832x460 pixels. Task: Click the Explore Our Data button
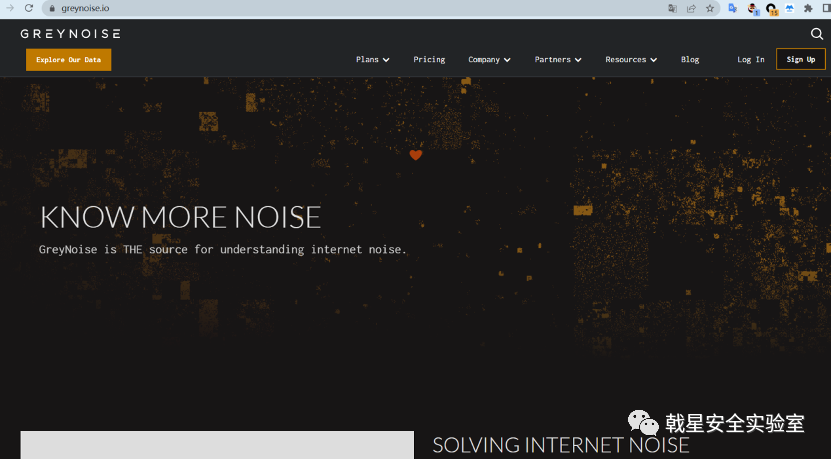click(68, 60)
